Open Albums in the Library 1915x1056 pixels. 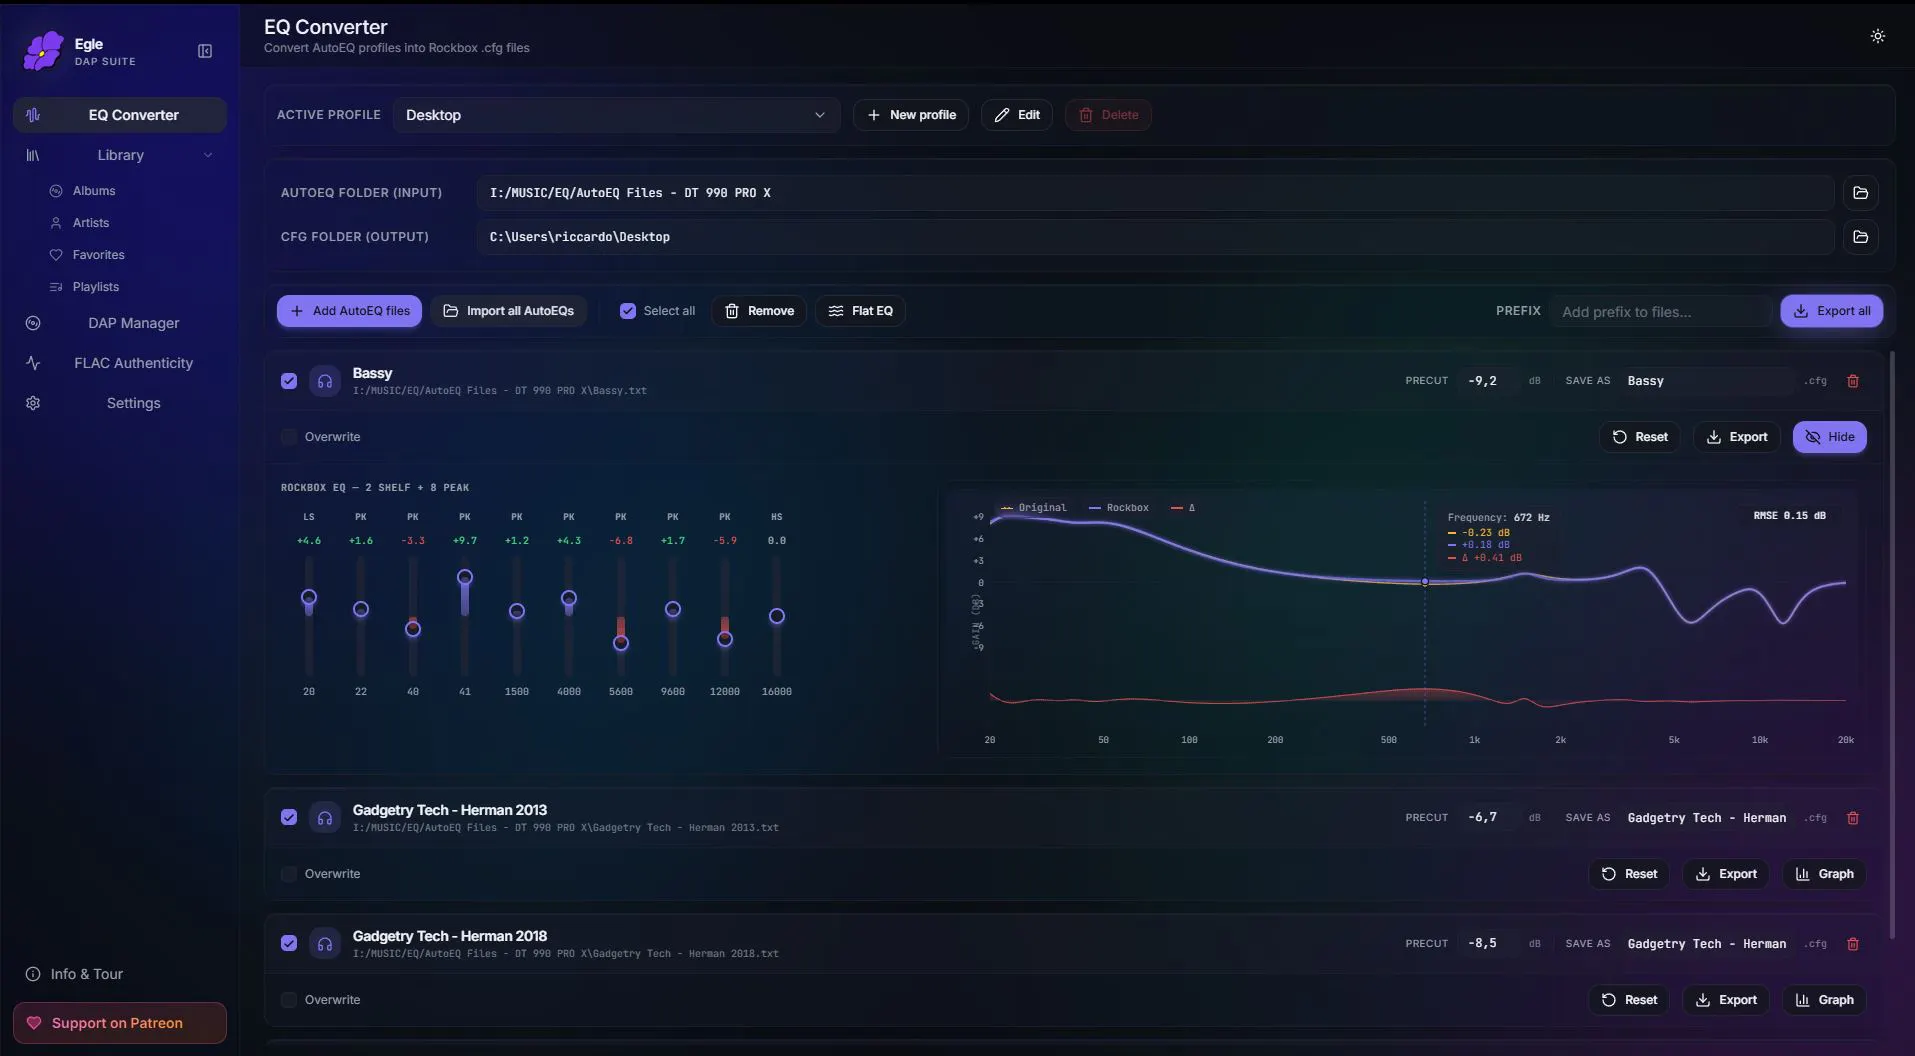pyautogui.click(x=94, y=191)
